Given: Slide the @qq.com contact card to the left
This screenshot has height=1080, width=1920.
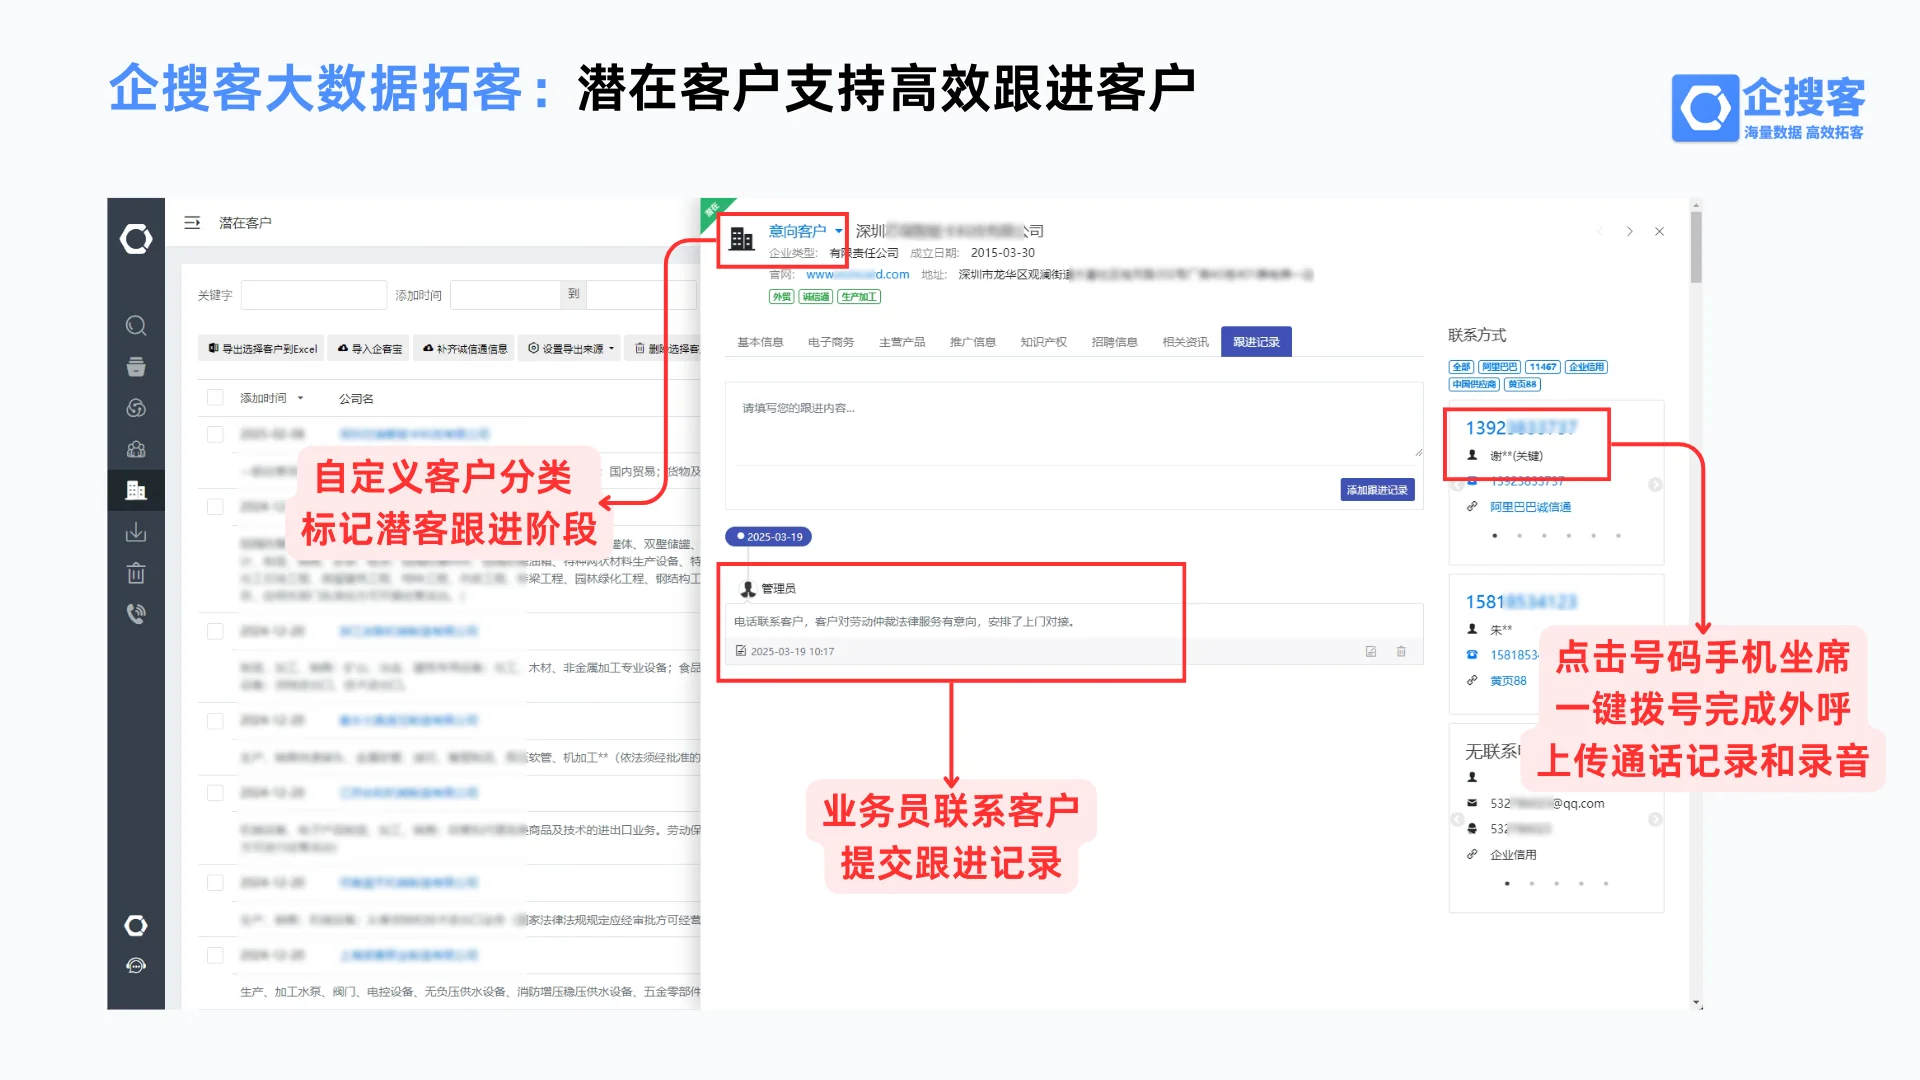Looking at the screenshot, I should pyautogui.click(x=1458, y=819).
